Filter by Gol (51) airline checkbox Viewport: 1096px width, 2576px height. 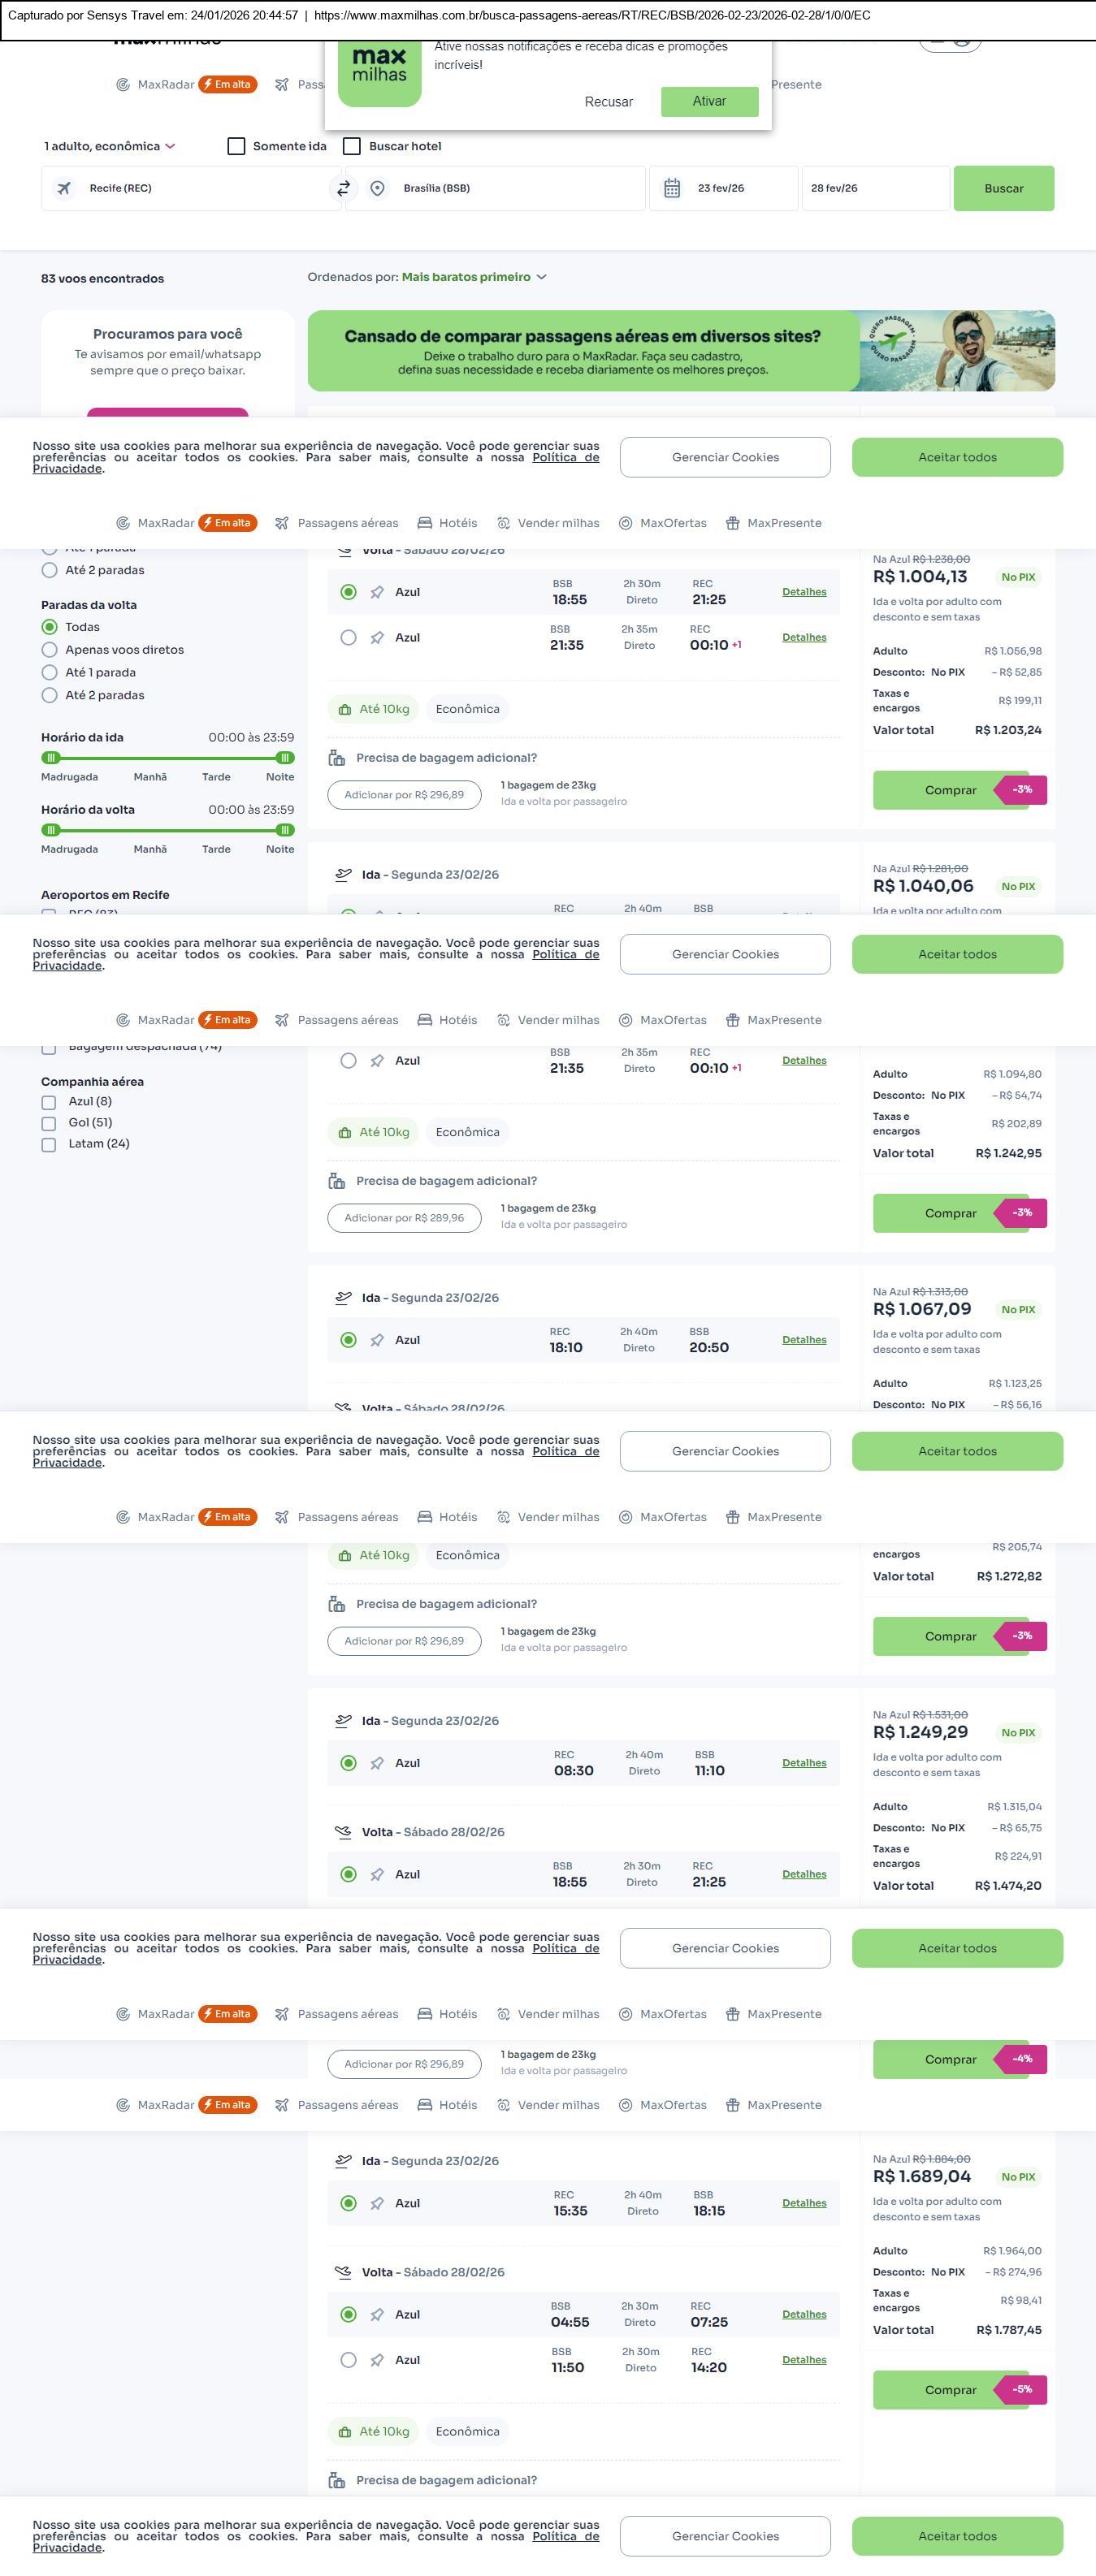49,1123
